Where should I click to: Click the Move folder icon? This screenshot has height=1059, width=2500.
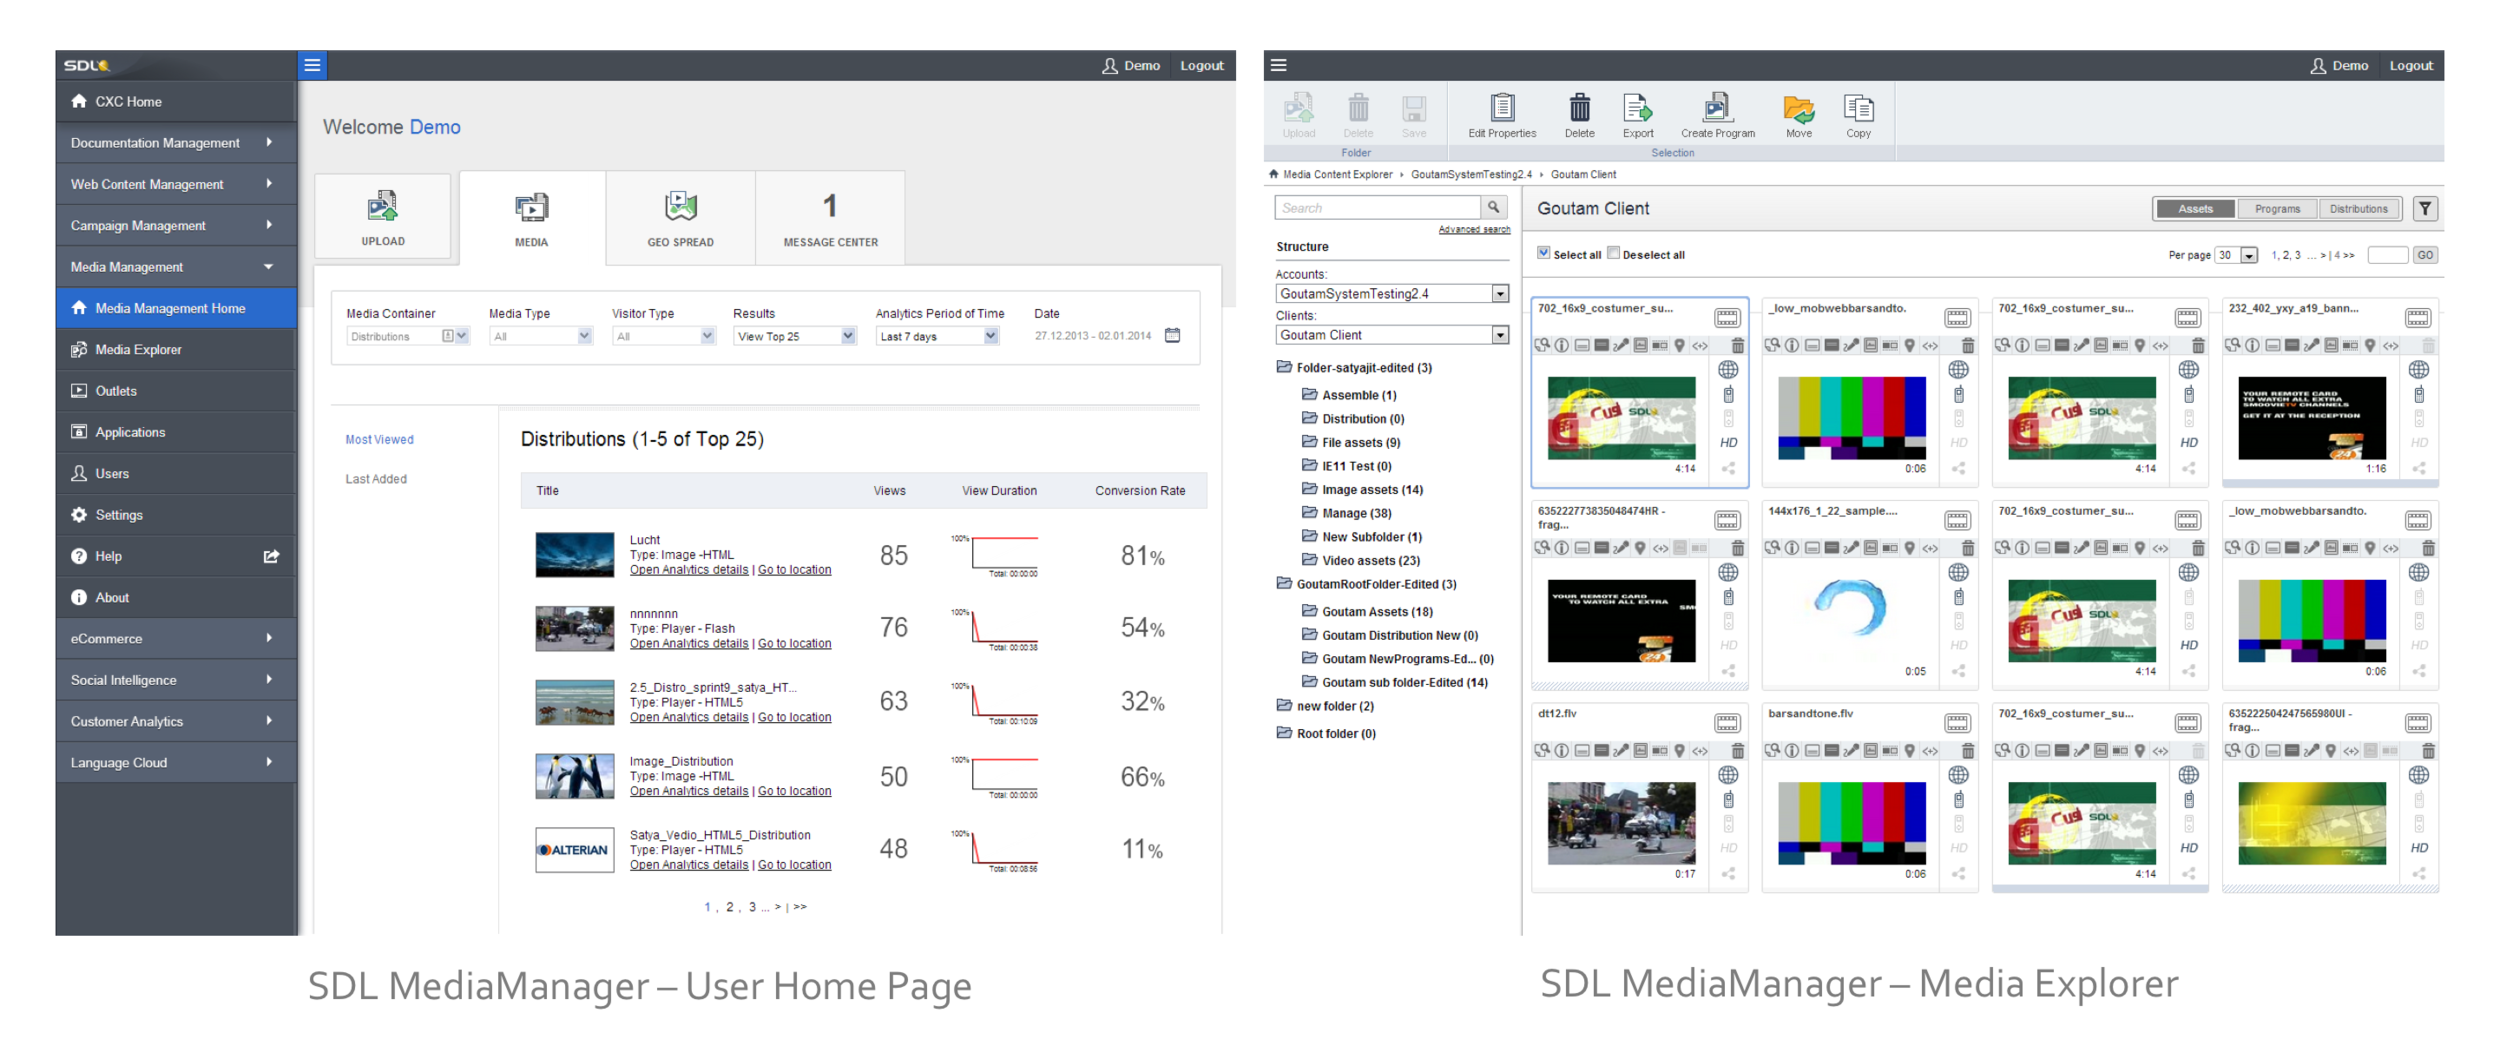pyautogui.click(x=1798, y=108)
